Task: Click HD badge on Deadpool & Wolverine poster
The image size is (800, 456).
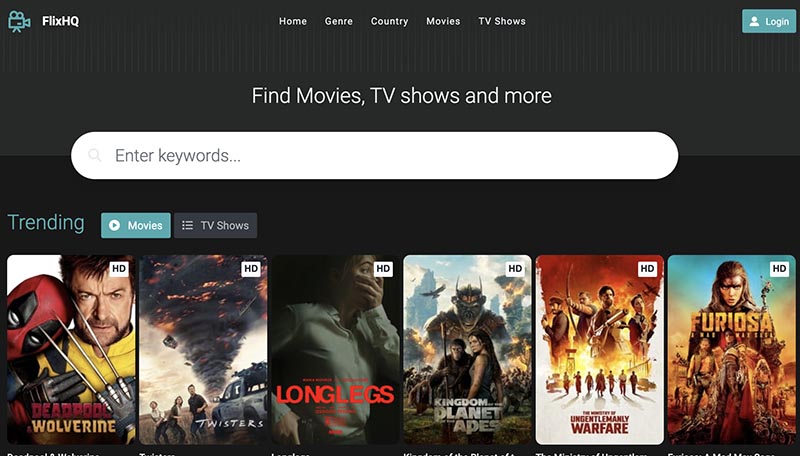Action: (x=119, y=269)
